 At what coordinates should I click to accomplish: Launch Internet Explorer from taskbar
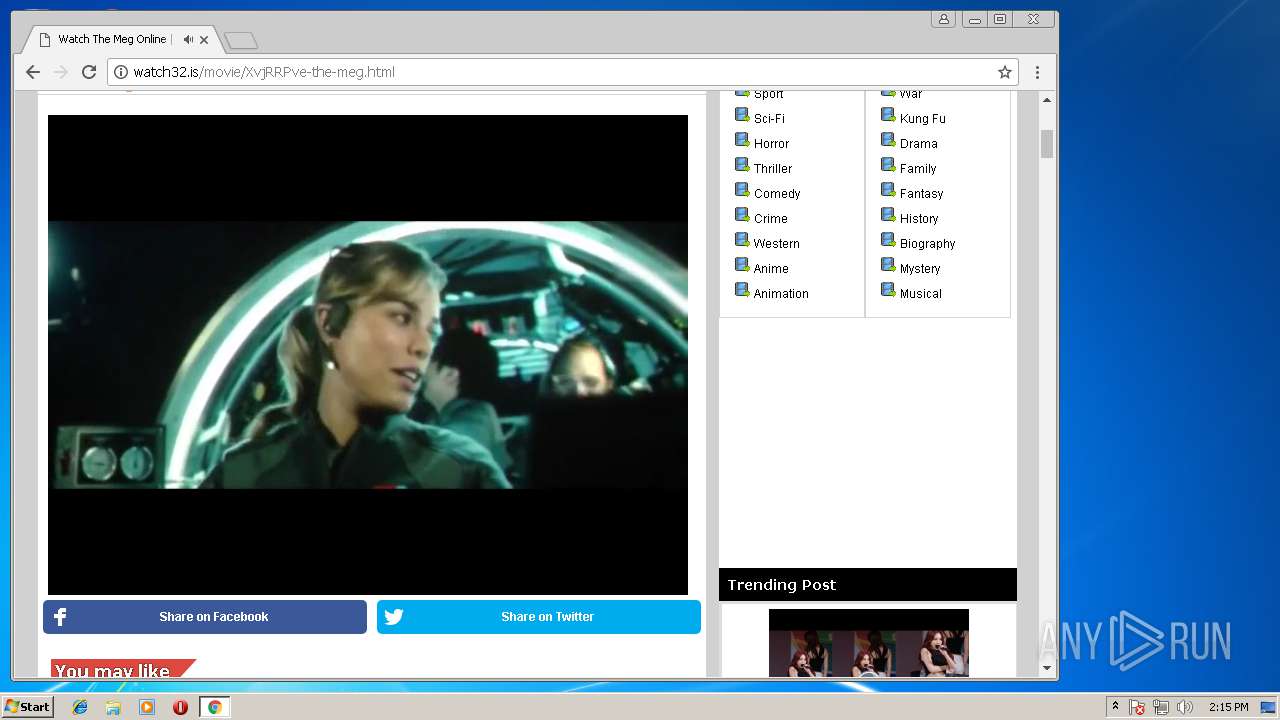(80, 707)
